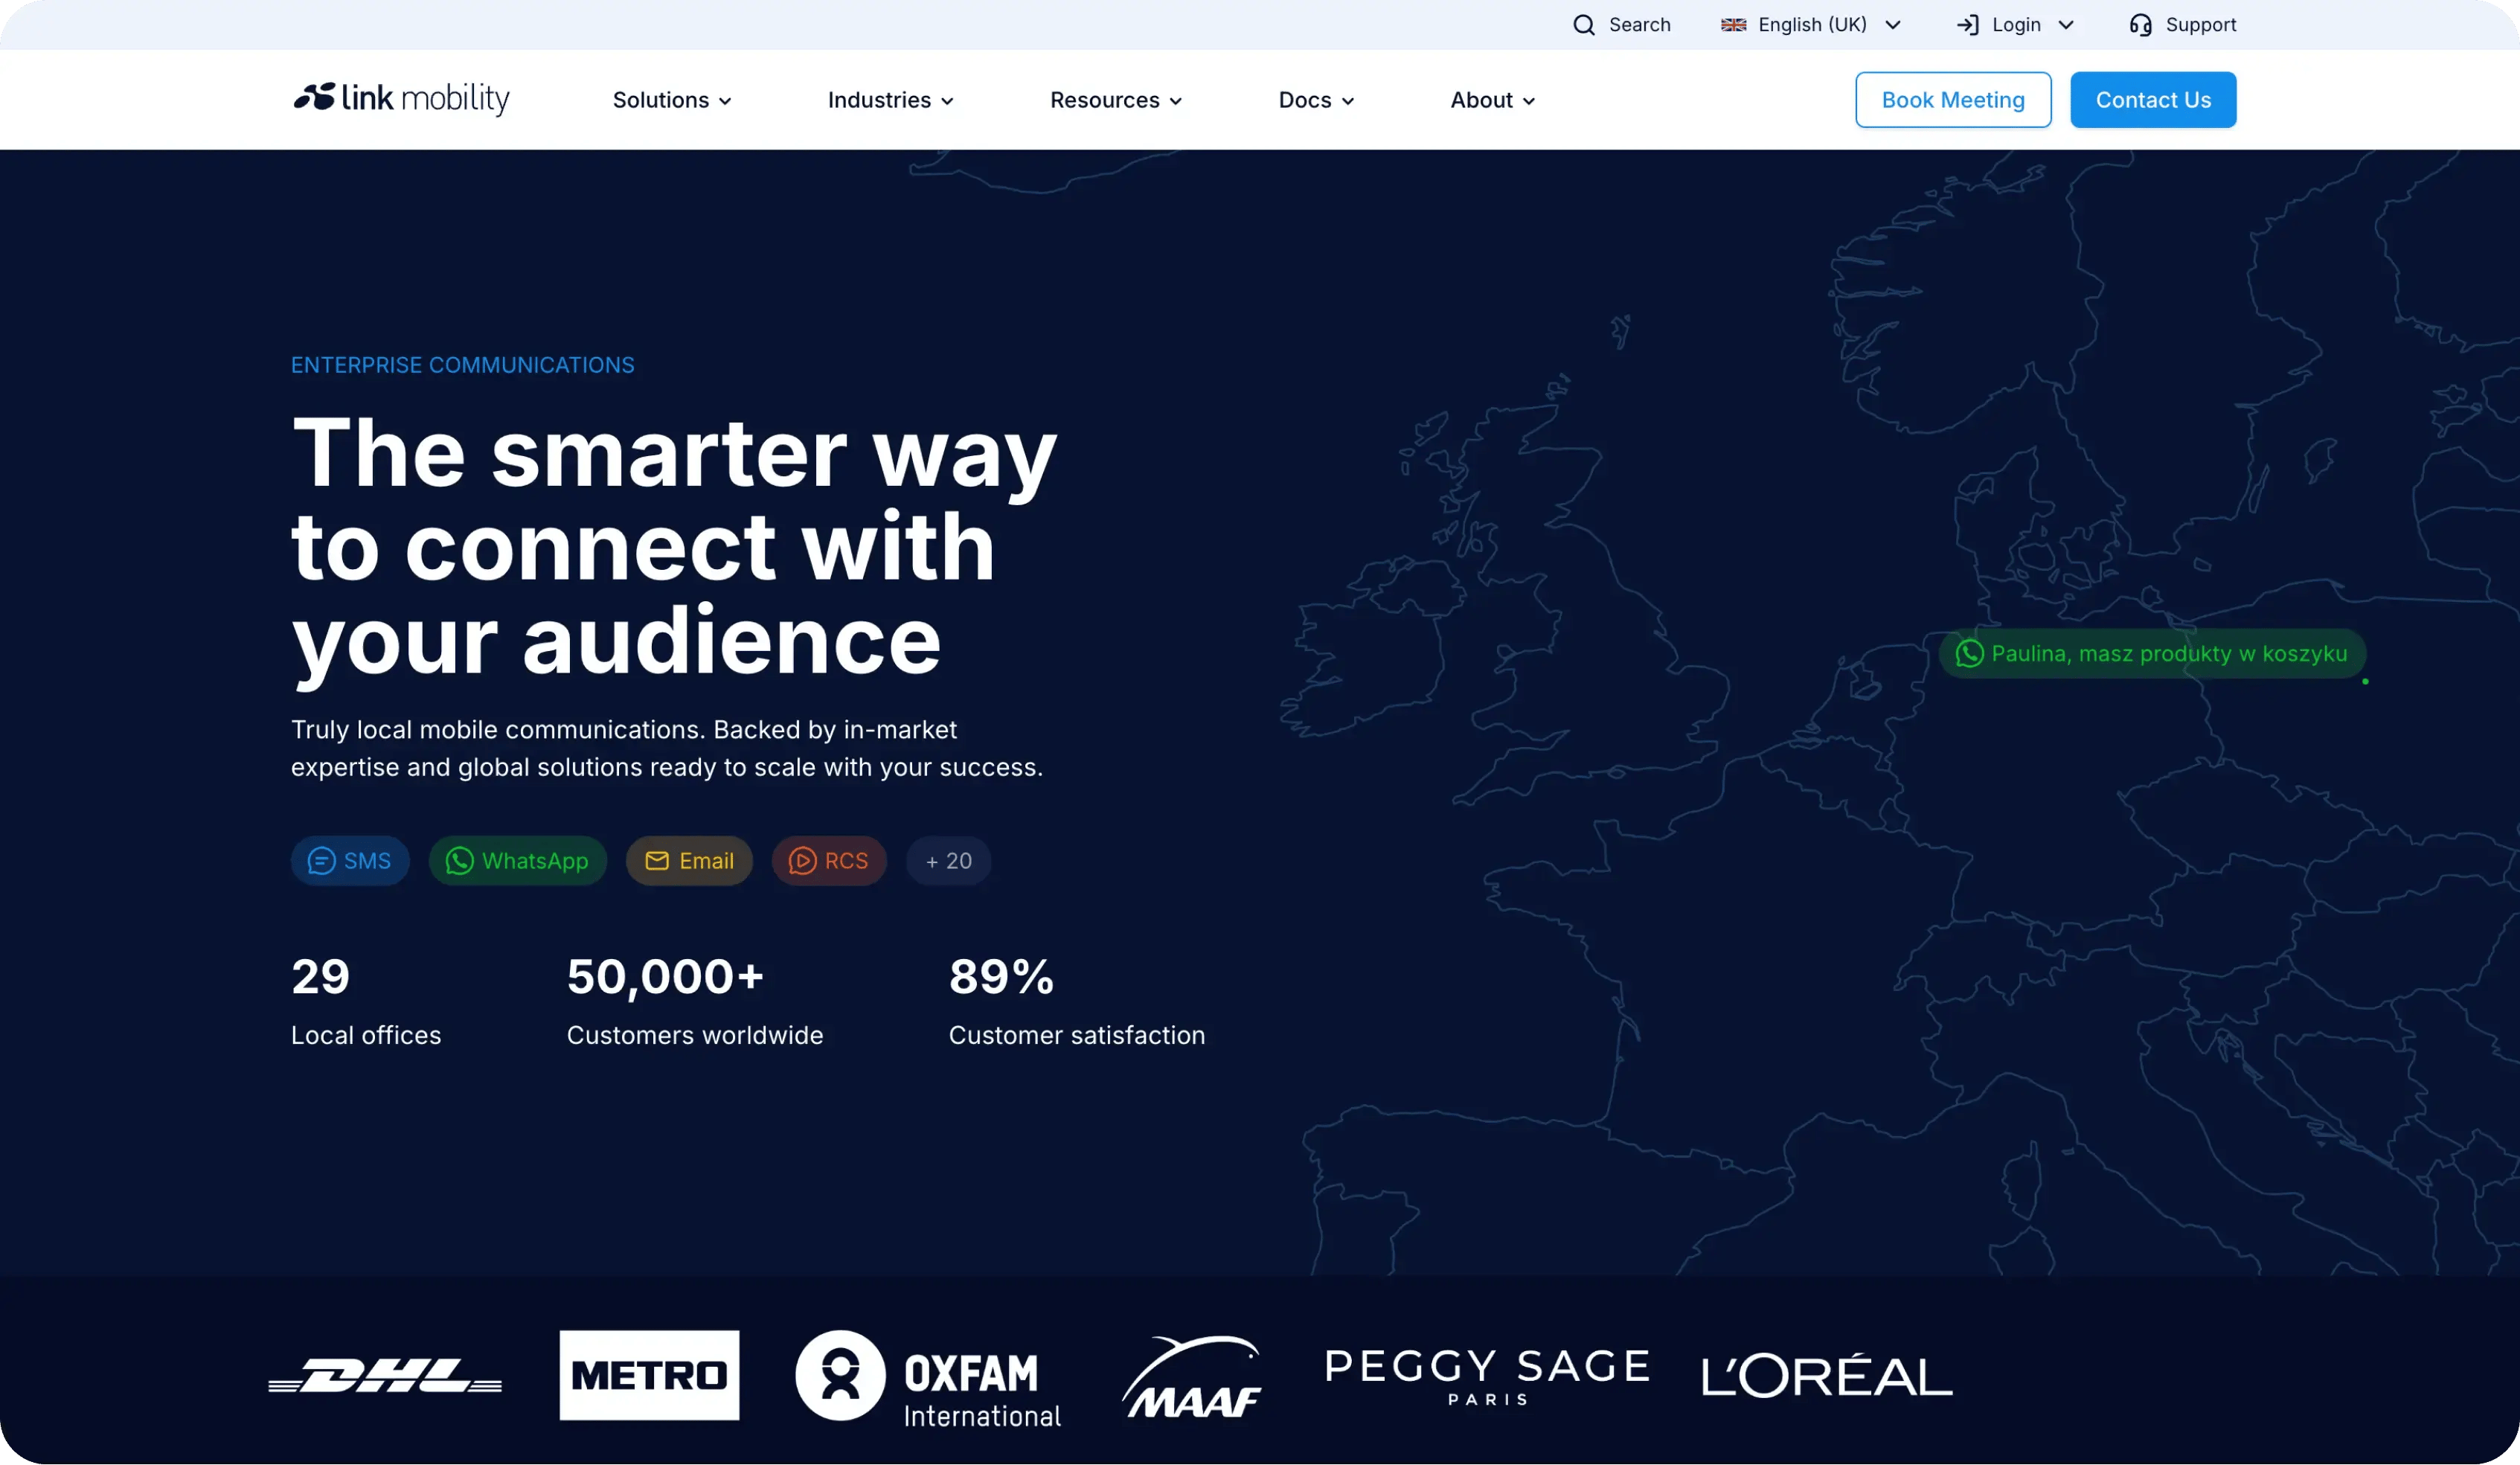Click the UK flag language icon
Image resolution: width=2520 pixels, height=1465 pixels.
(x=1733, y=25)
